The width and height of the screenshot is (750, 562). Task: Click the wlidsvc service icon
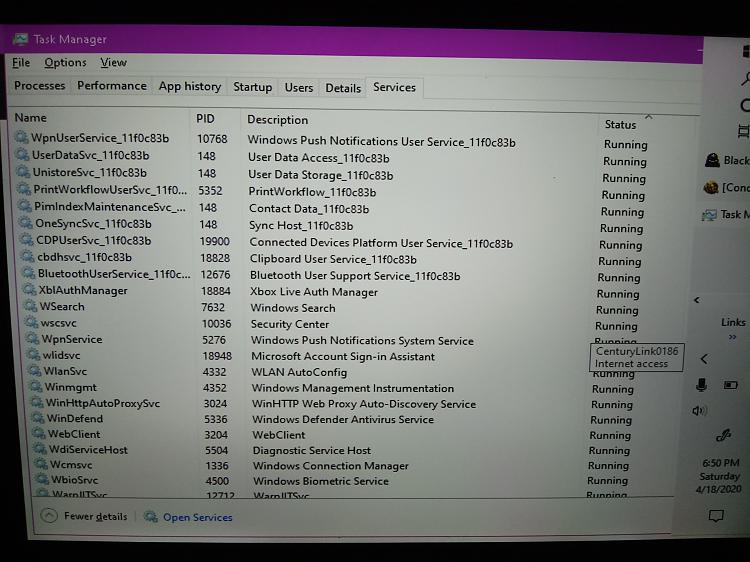click(34, 355)
